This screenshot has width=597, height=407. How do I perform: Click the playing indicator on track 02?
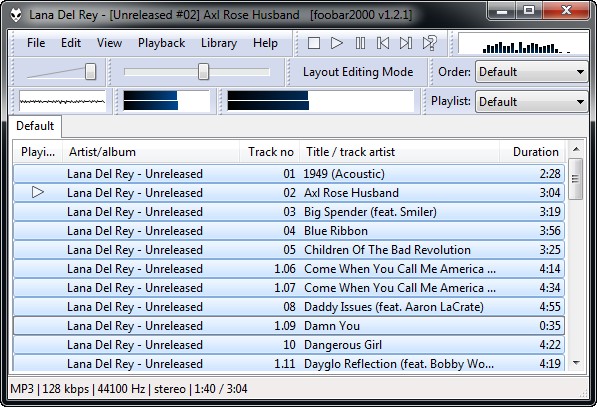[x=38, y=193]
